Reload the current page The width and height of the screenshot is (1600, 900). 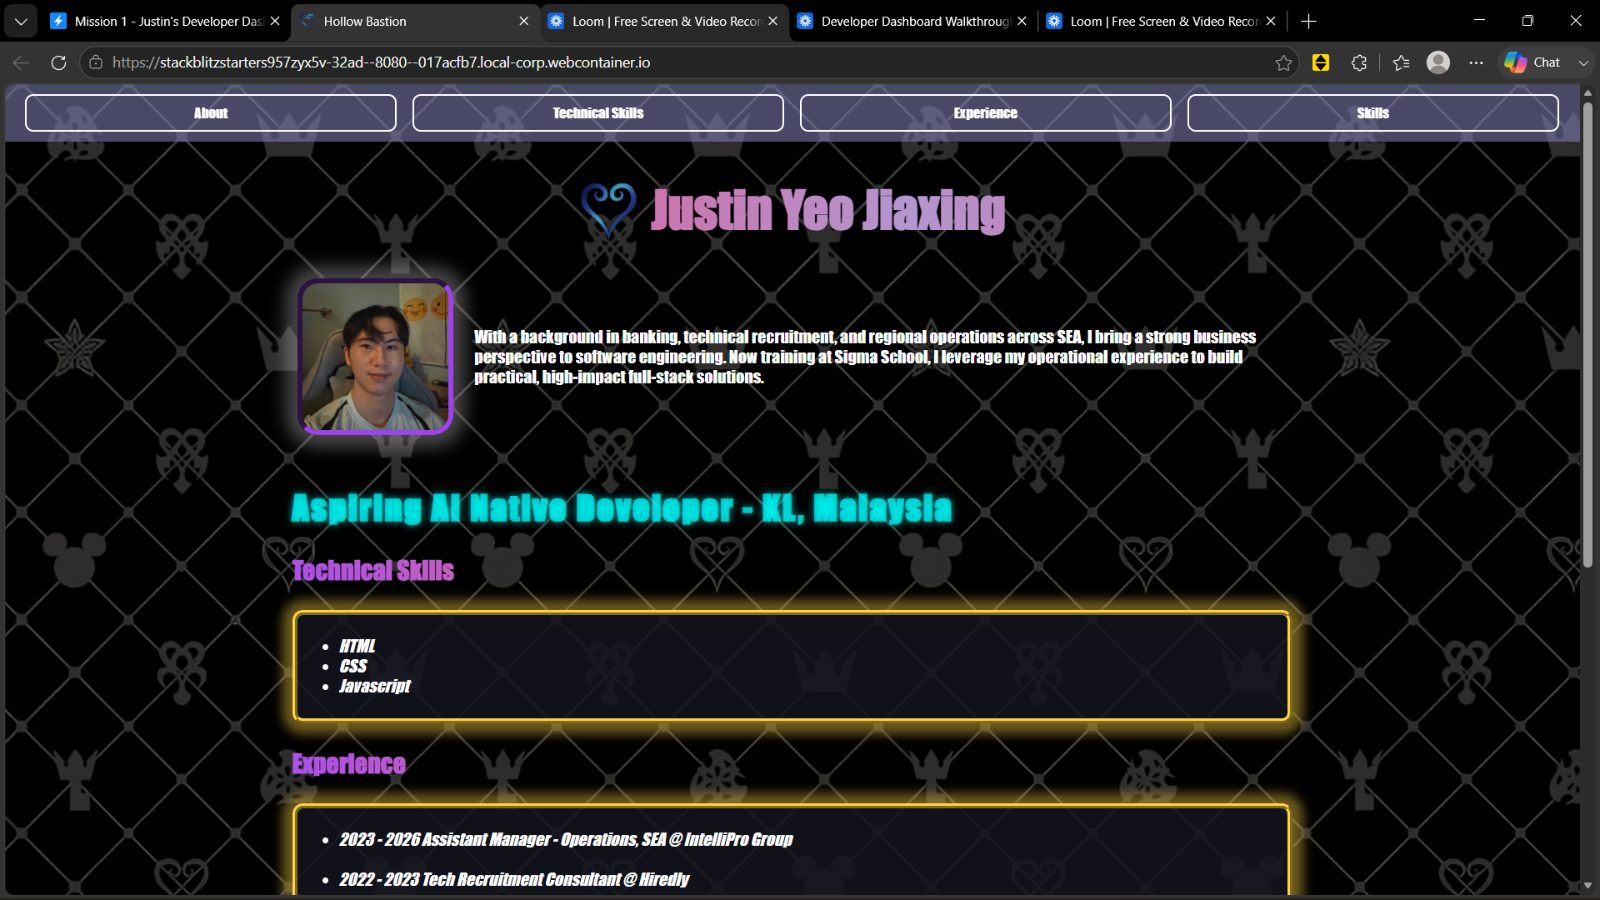tap(59, 62)
